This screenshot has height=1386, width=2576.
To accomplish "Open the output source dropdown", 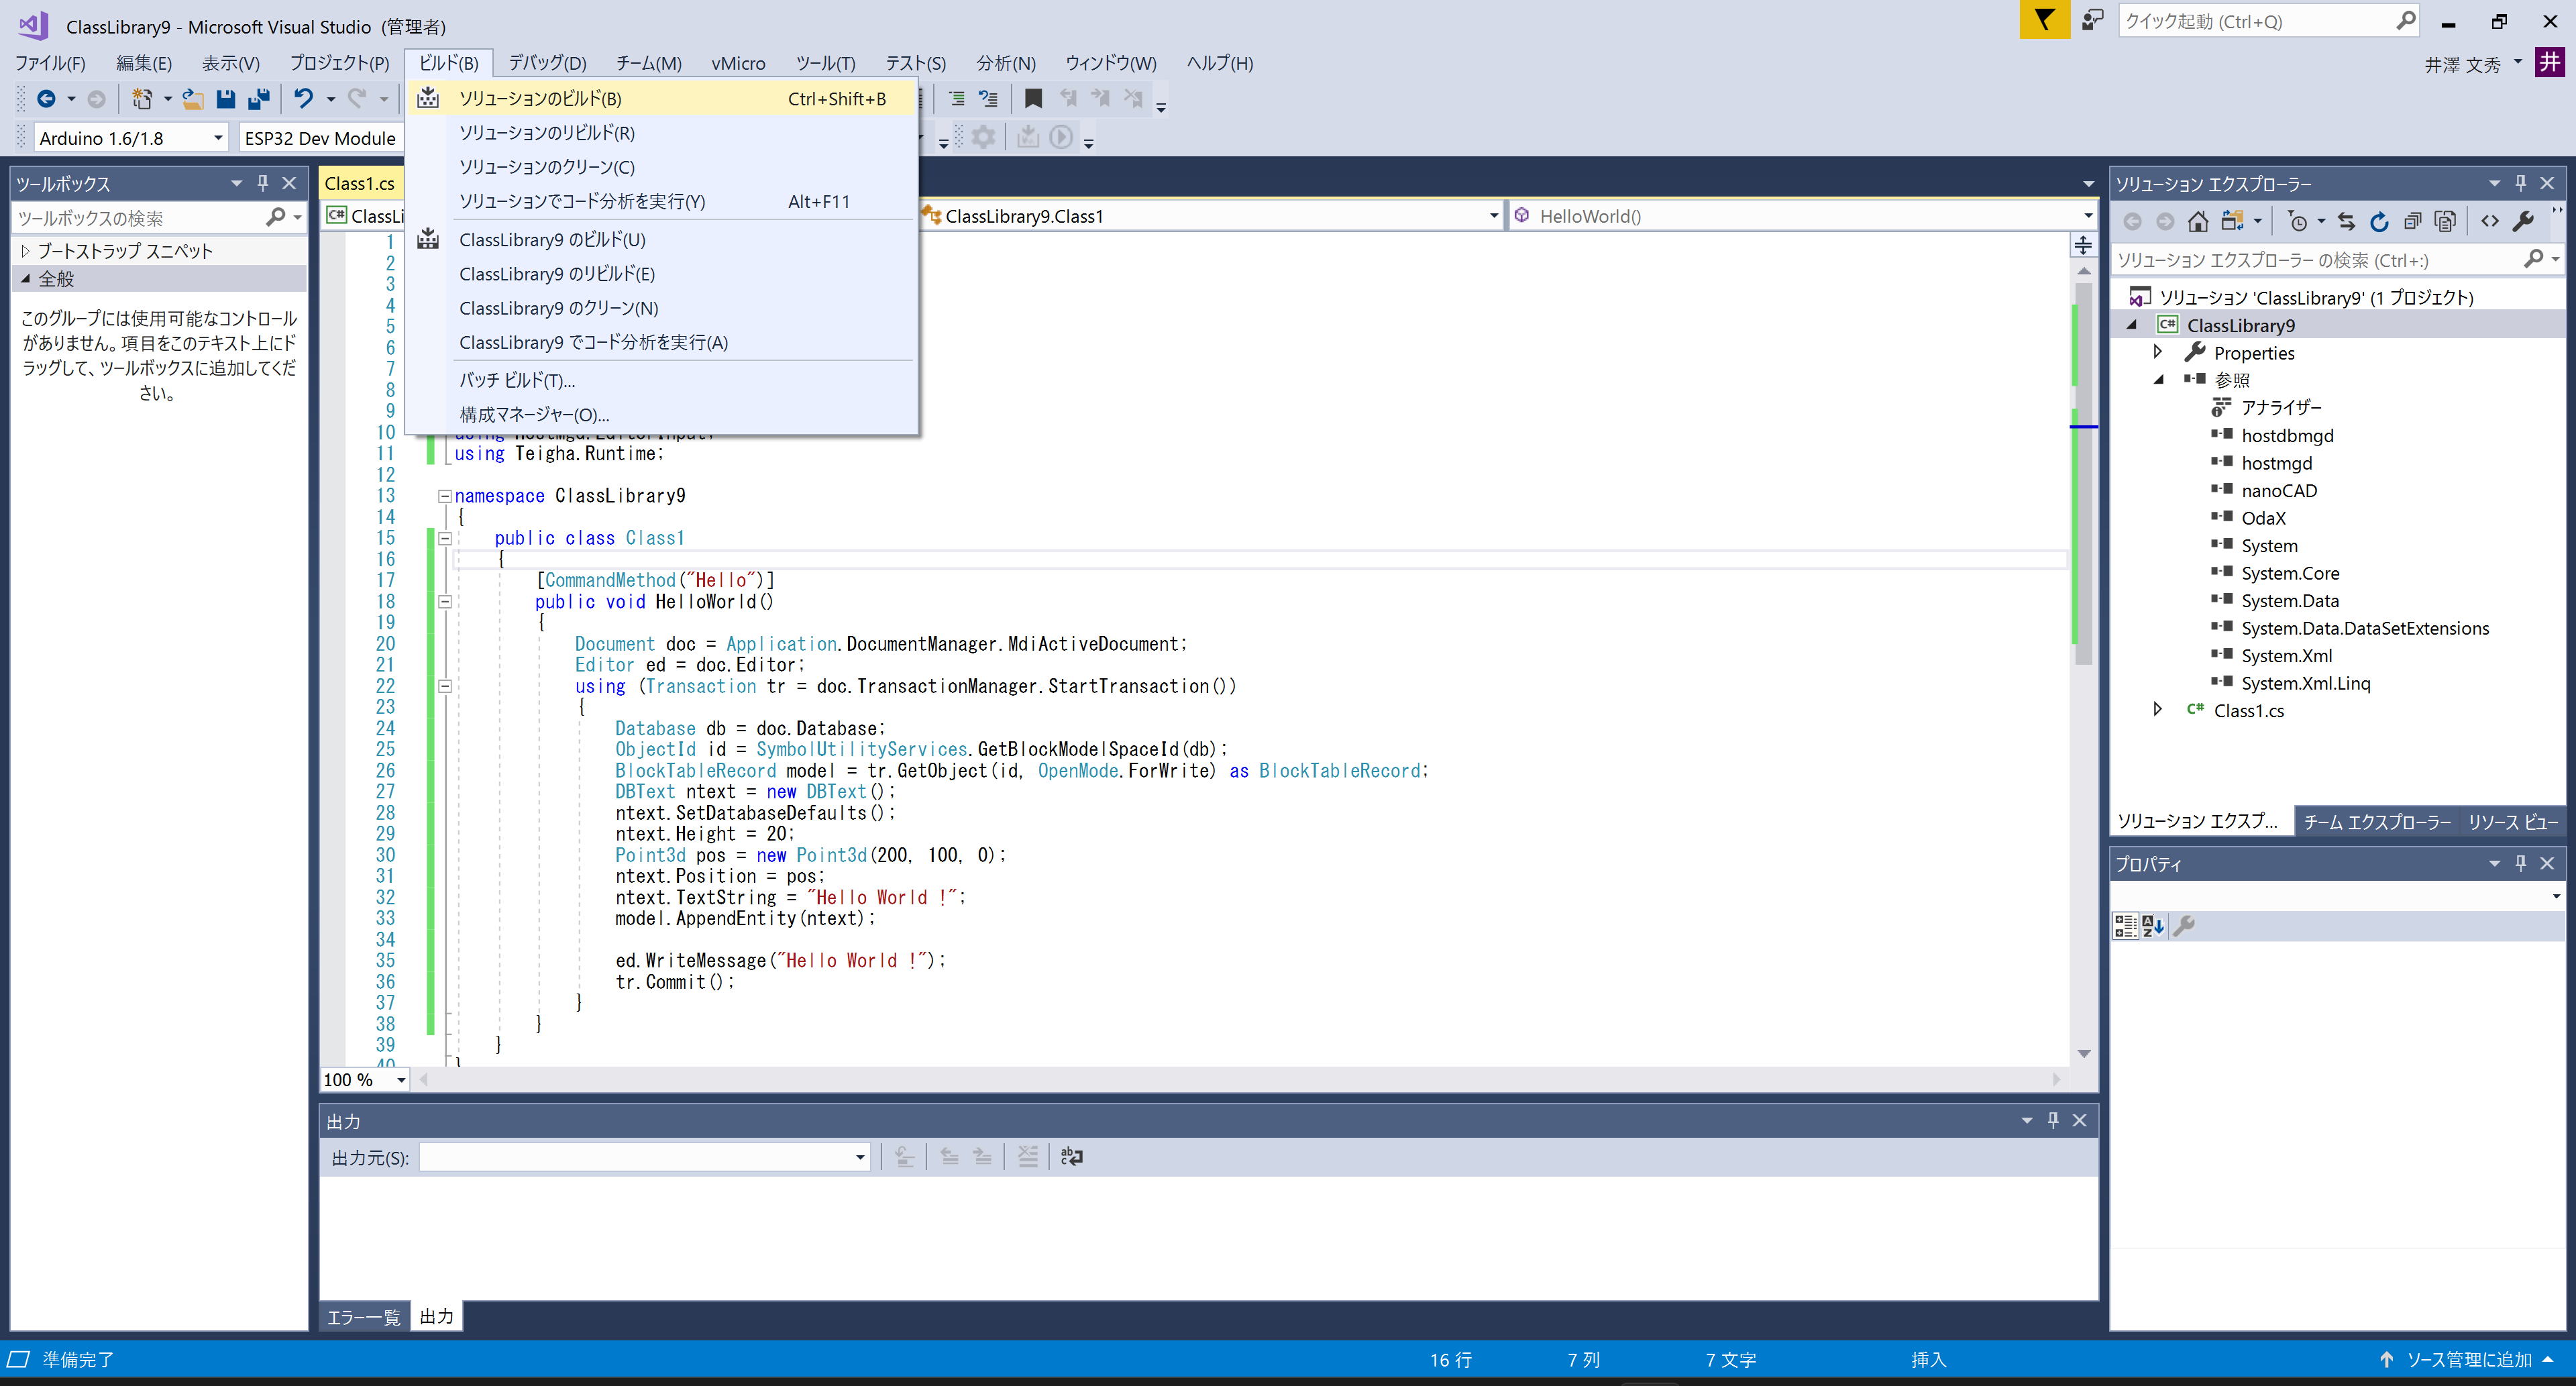I will point(860,1157).
